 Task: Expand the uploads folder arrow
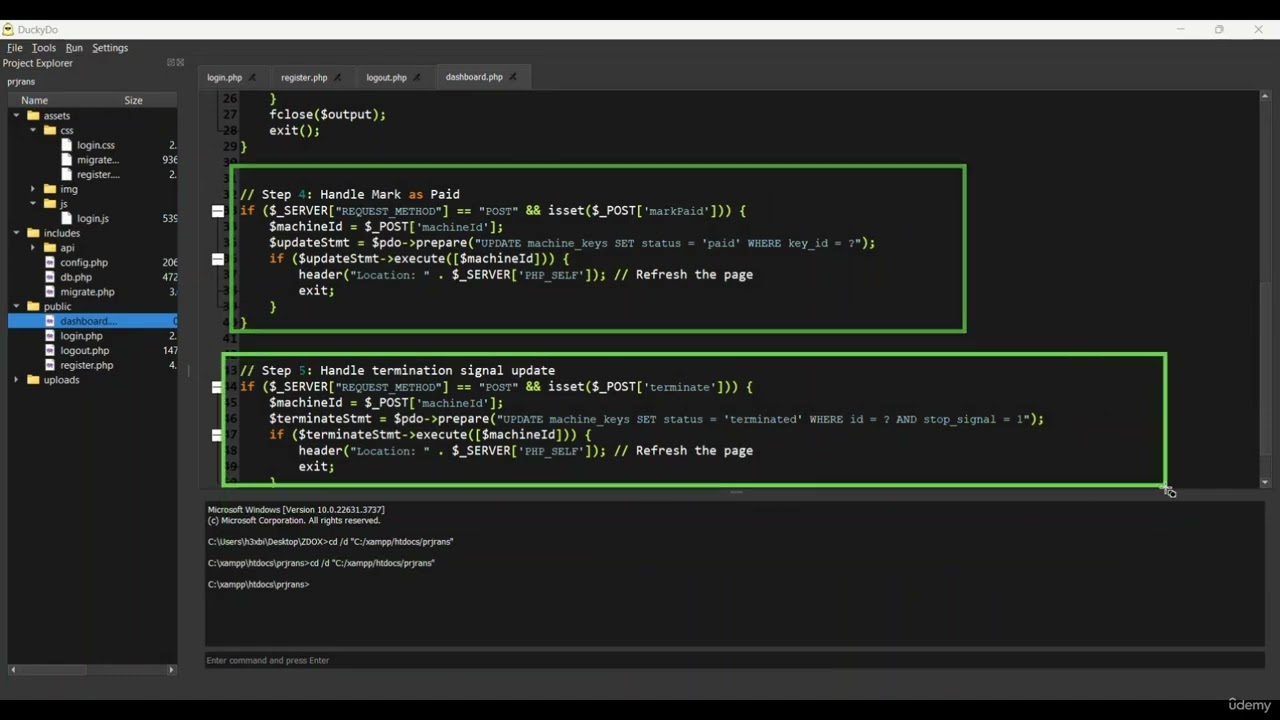[x=16, y=380]
